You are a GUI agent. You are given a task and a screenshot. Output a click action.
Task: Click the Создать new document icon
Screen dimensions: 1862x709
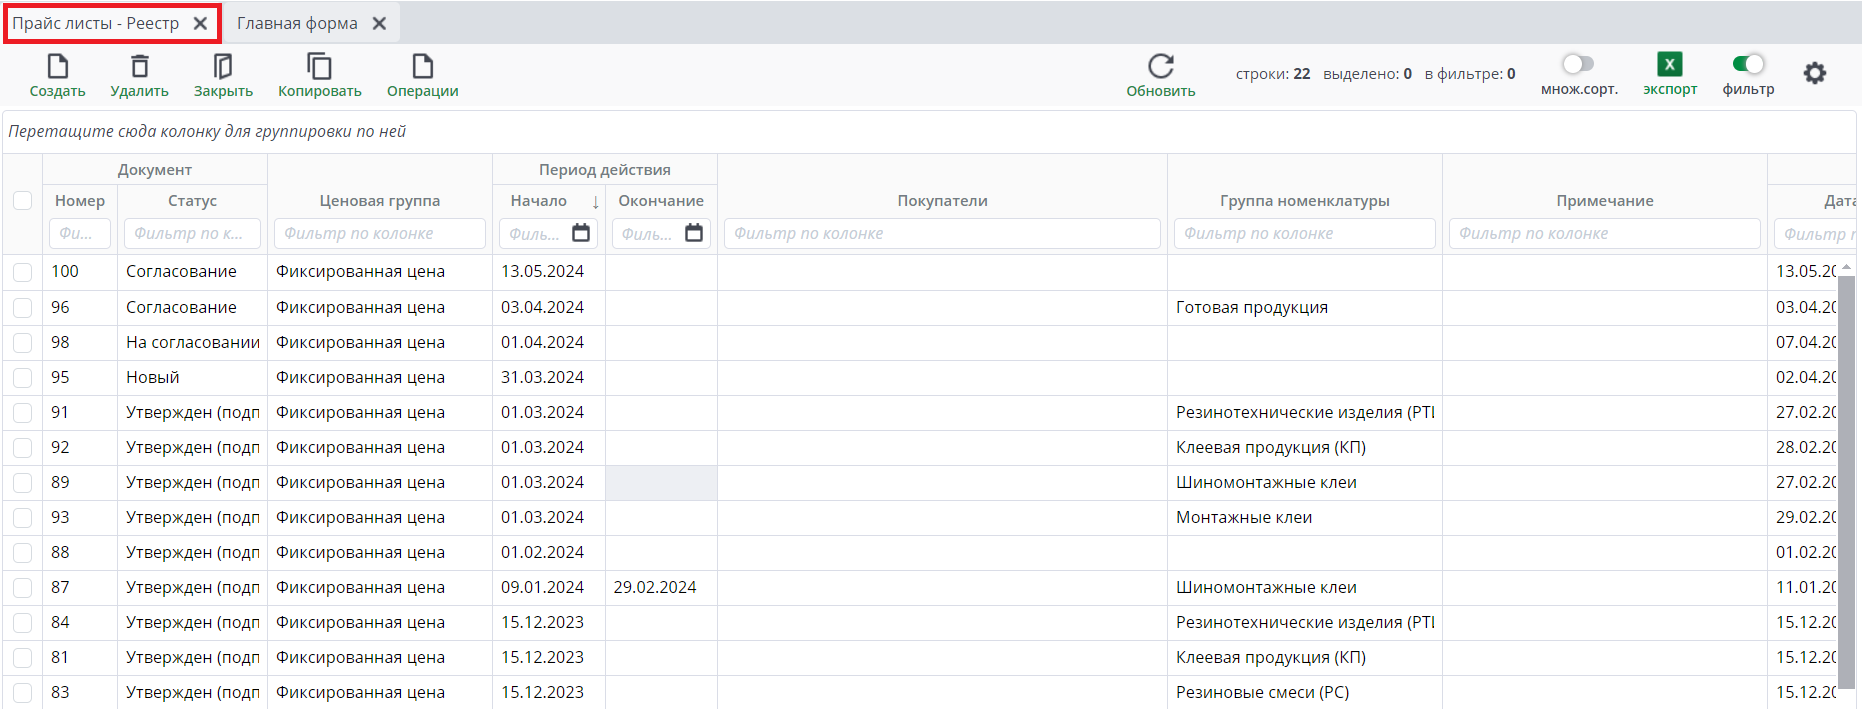pyautogui.click(x=58, y=67)
